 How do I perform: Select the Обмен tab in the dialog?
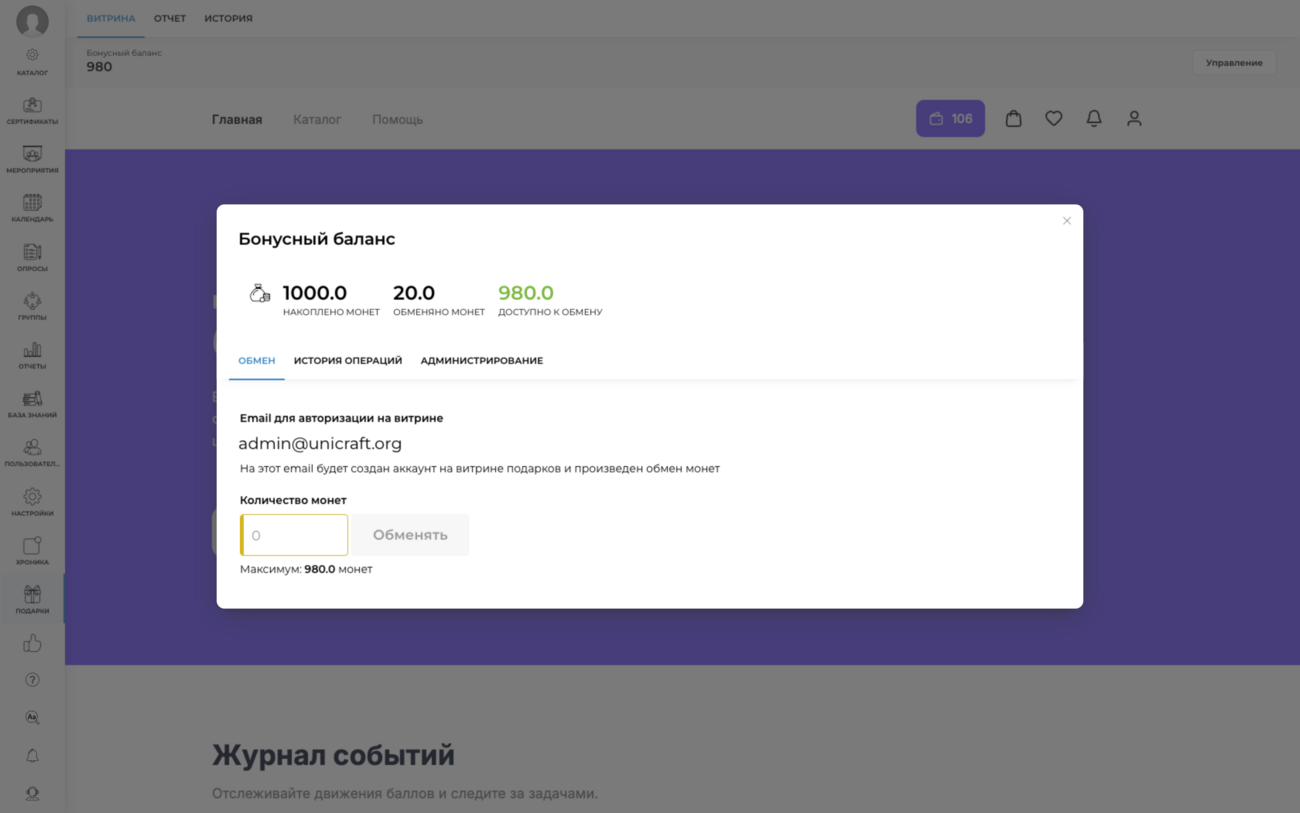click(x=257, y=361)
